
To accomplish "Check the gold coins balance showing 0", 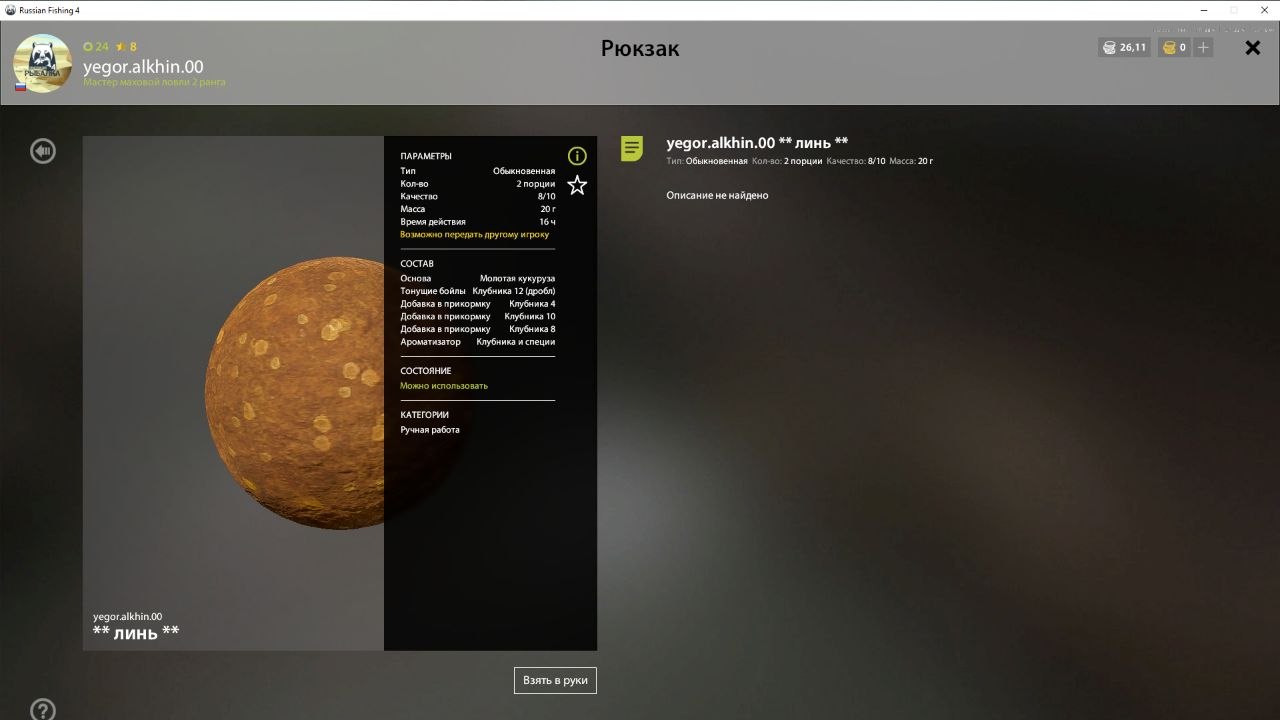I will point(1174,47).
